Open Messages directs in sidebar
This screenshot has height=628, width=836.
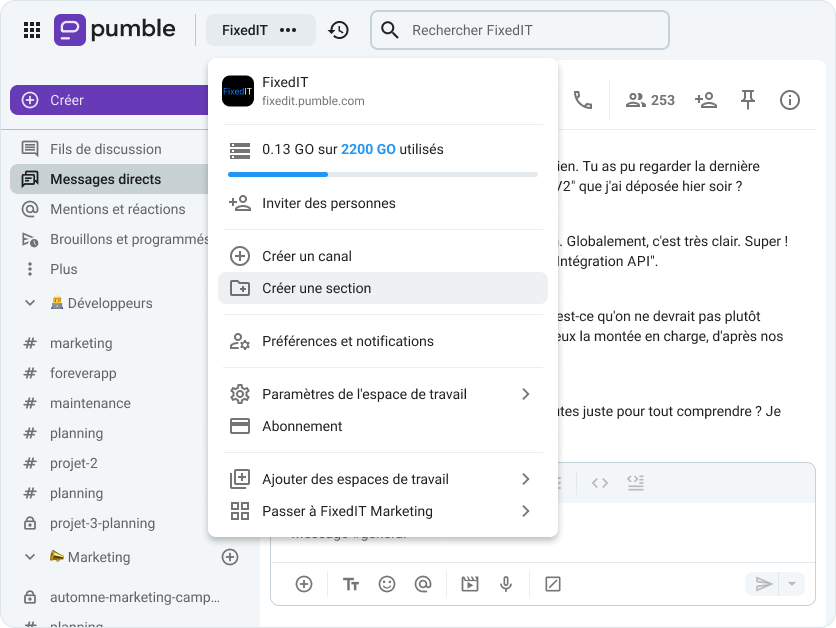[x=105, y=179]
